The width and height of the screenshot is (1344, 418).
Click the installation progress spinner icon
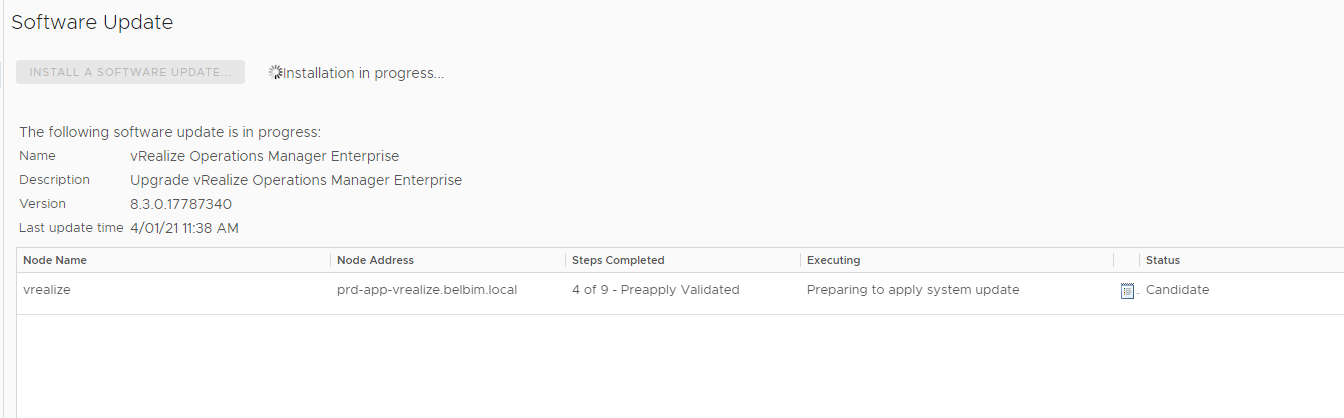tap(275, 73)
